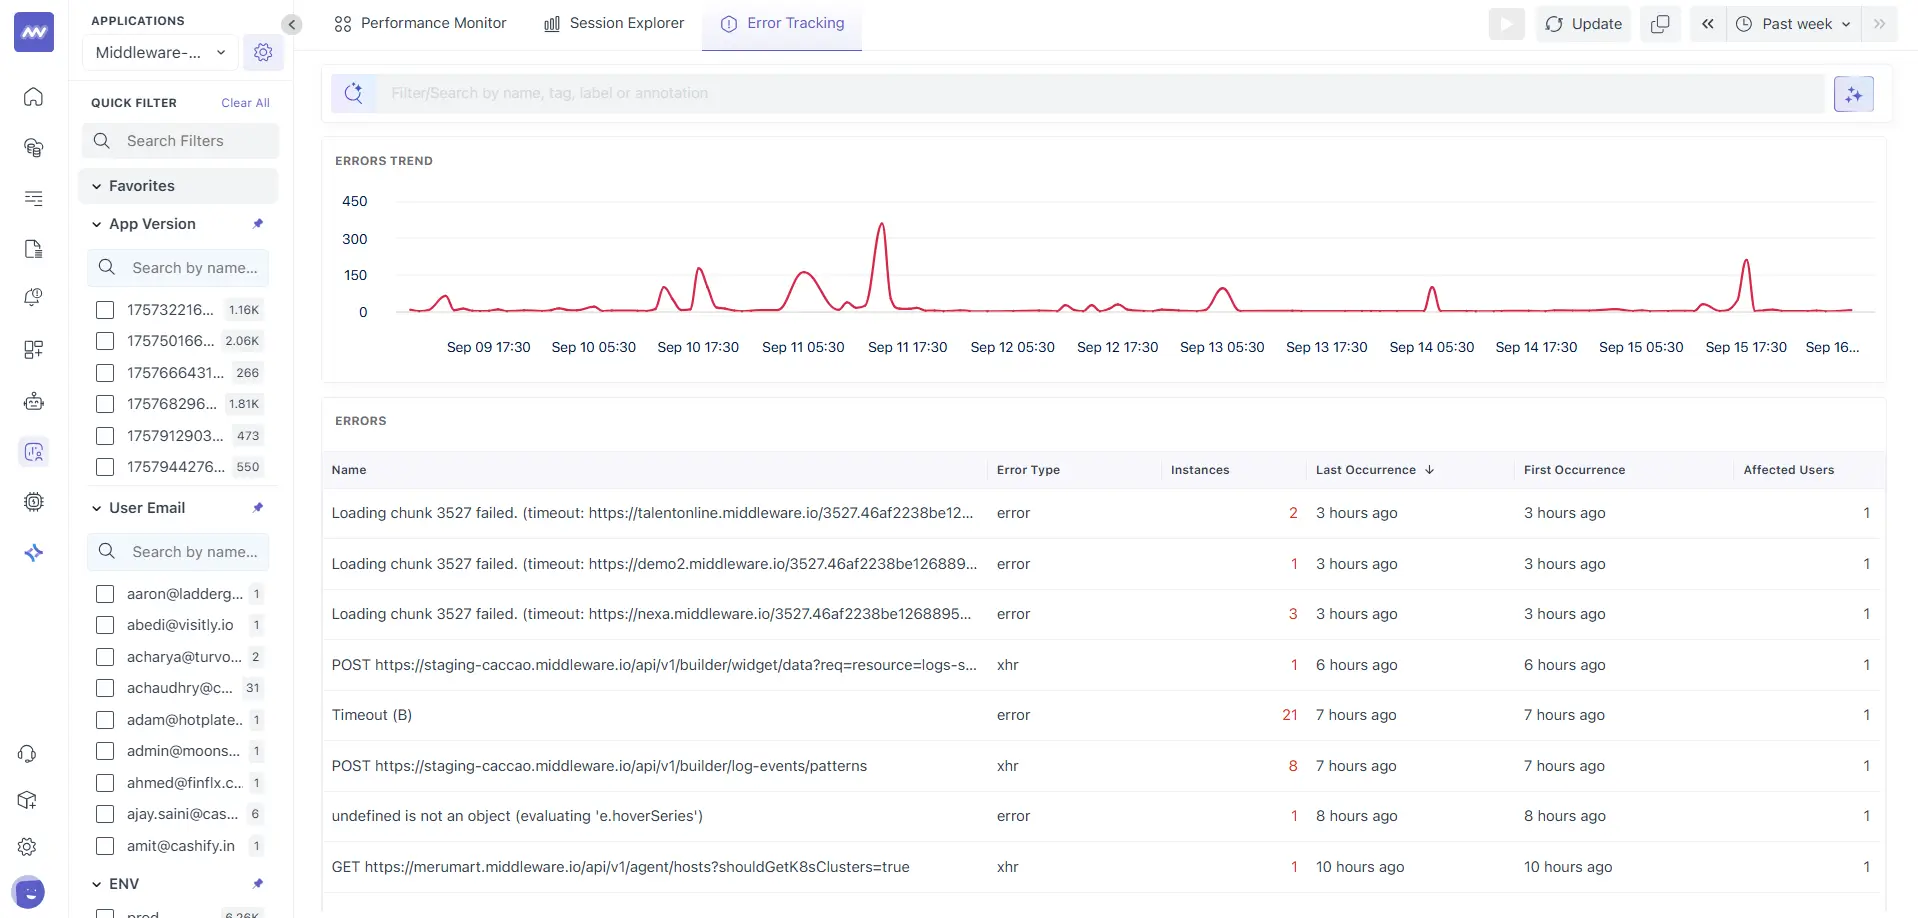This screenshot has height=918, width=1918.
Task: Open the Alerts bell icon in the sidebar
Action: pyautogui.click(x=33, y=297)
